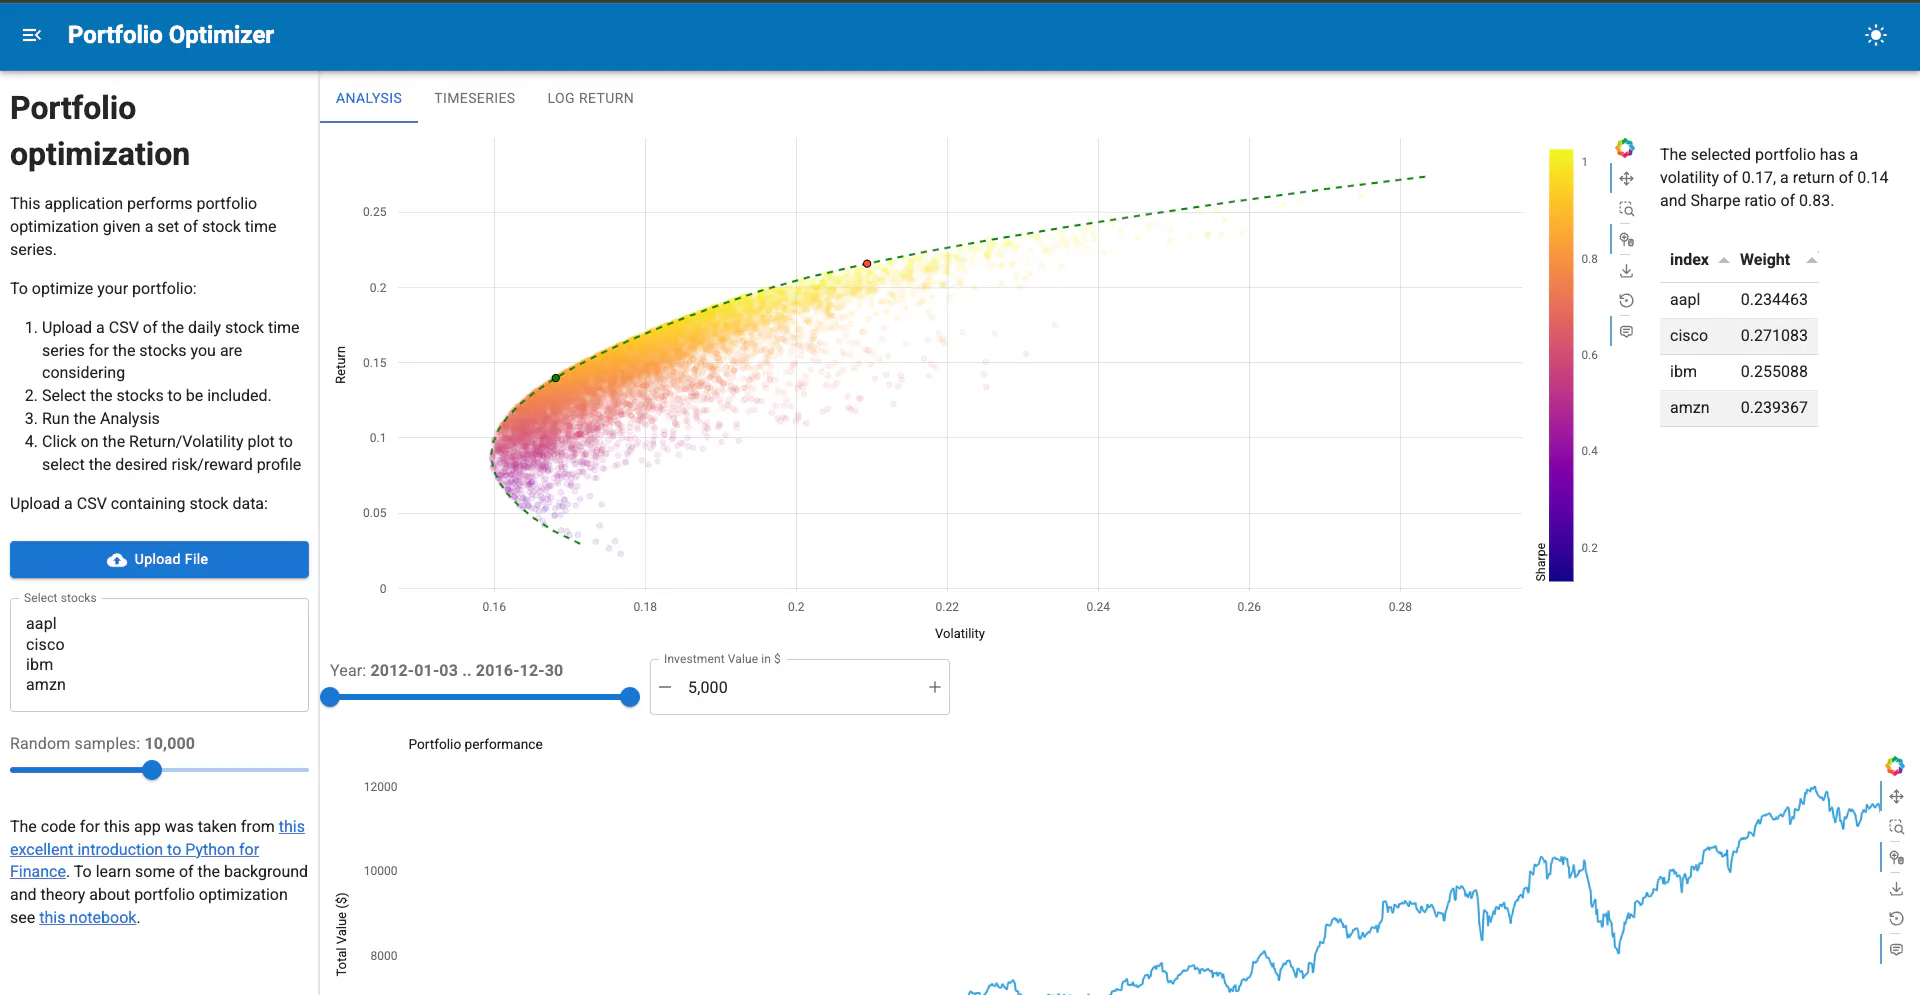Toggle the sidebar with the hamburger menu icon
The height and width of the screenshot is (995, 1920).
coord(32,35)
